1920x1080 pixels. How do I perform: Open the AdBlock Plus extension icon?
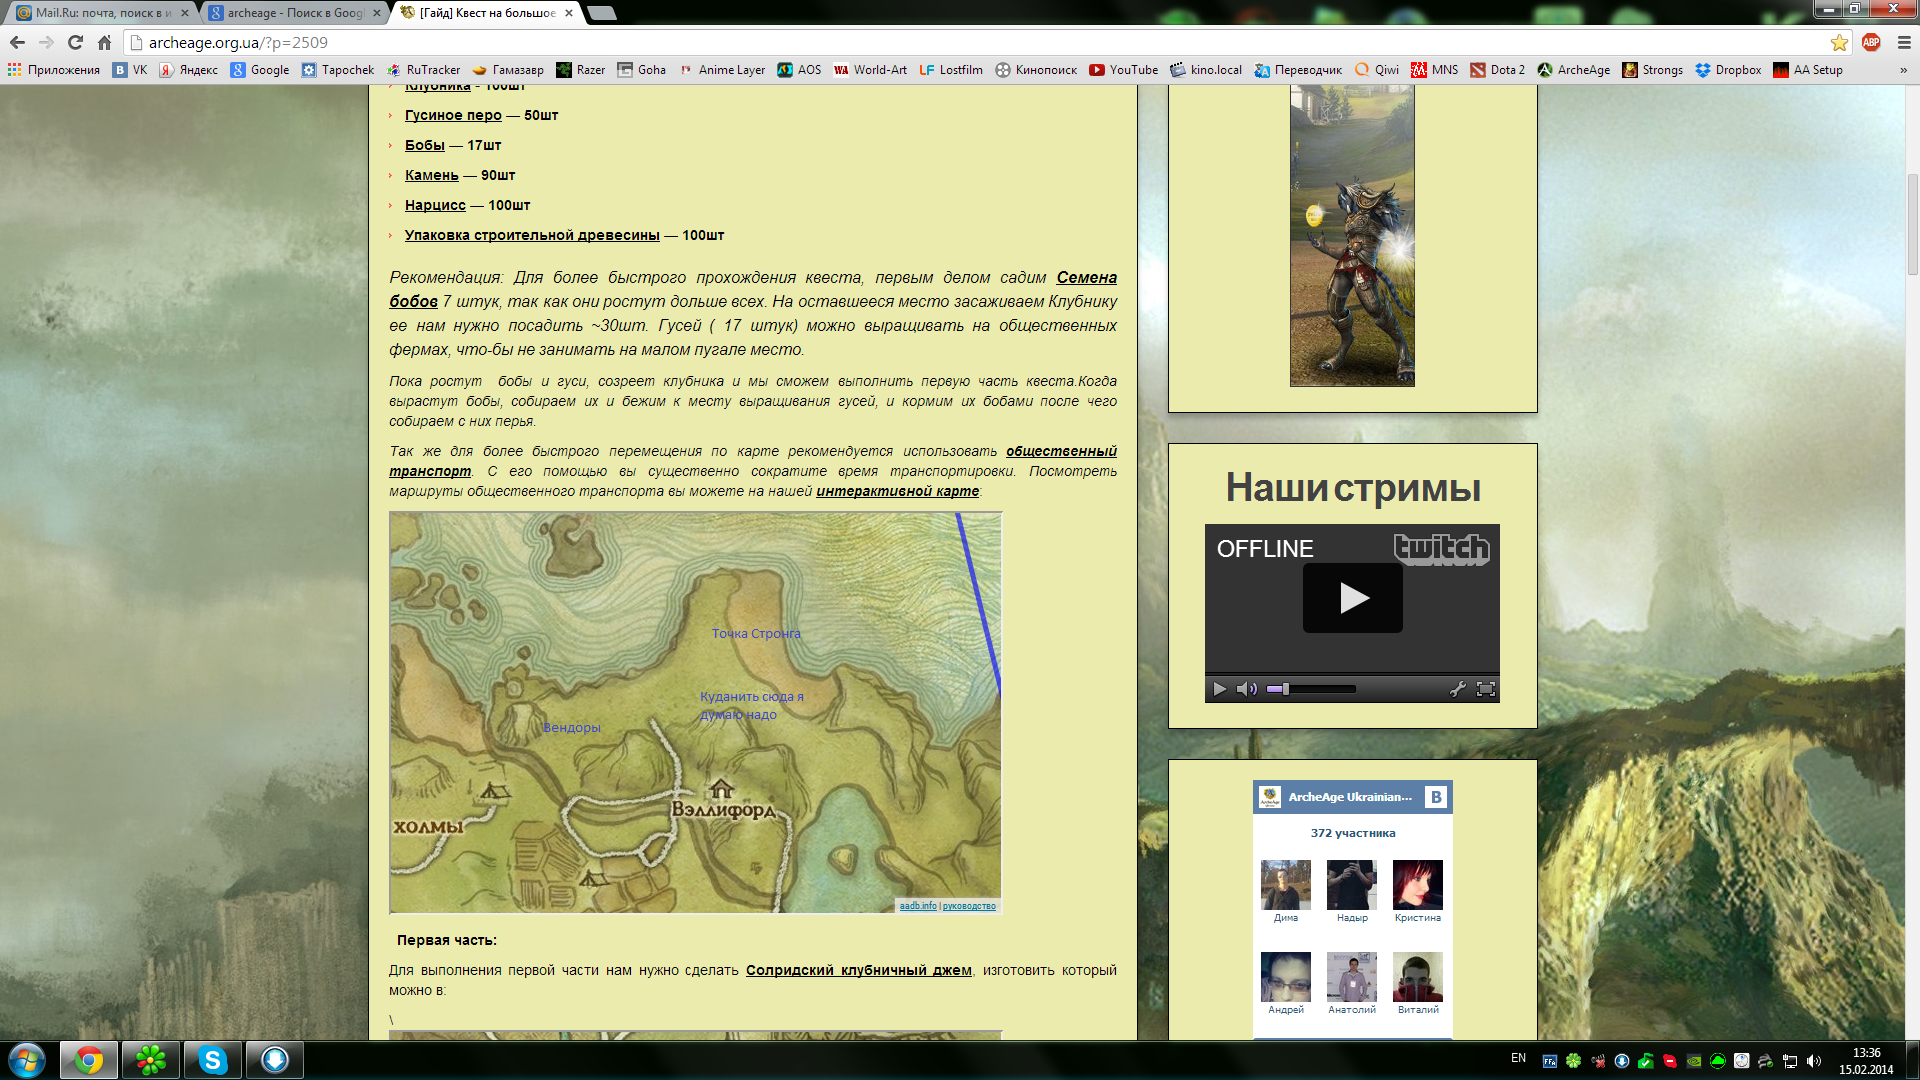(1871, 42)
